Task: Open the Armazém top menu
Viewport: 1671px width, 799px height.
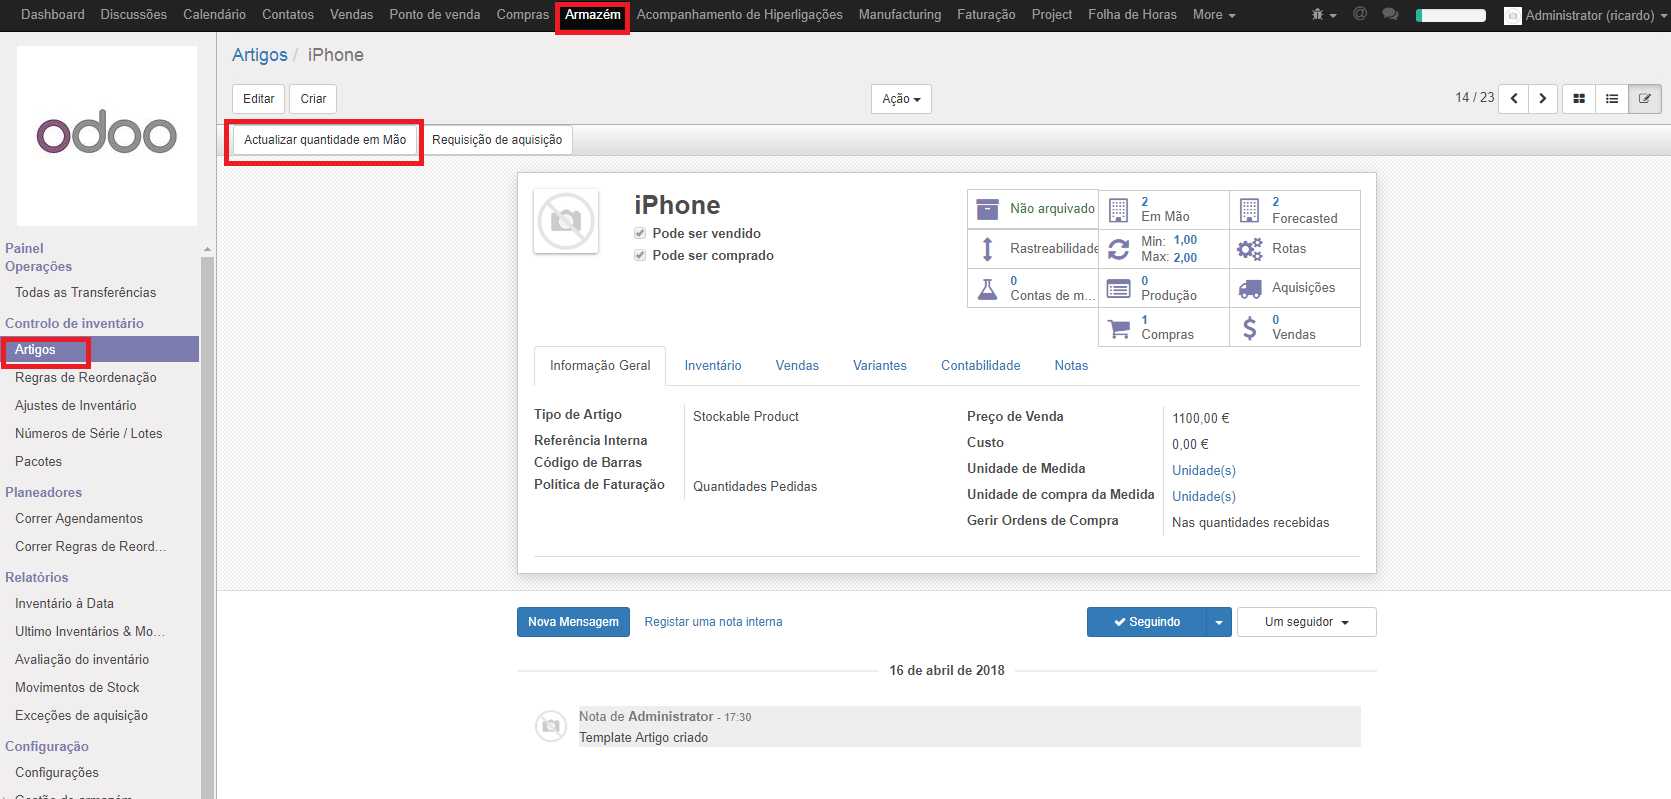Action: pyautogui.click(x=593, y=15)
